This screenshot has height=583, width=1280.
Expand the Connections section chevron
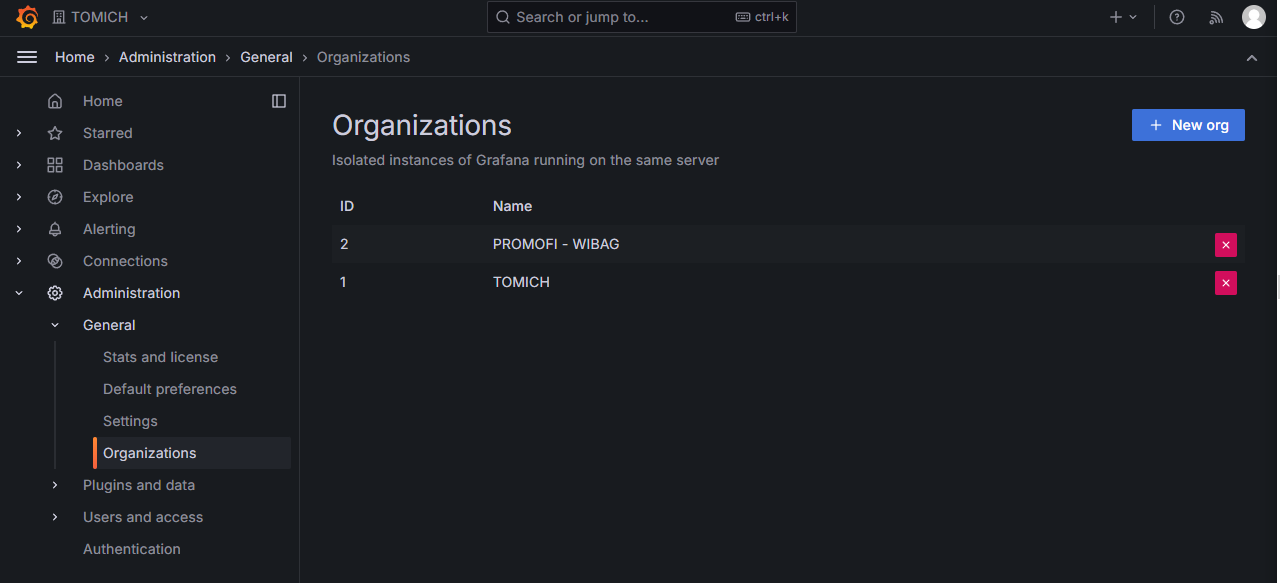[19, 261]
